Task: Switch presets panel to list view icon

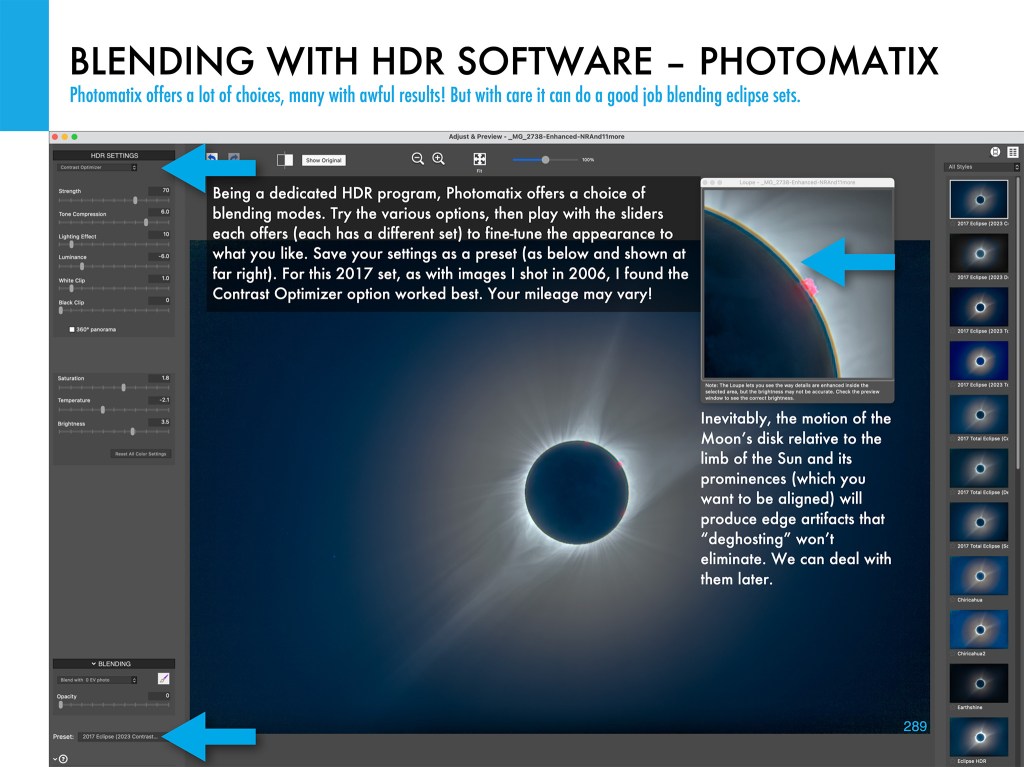Action: (x=1013, y=151)
